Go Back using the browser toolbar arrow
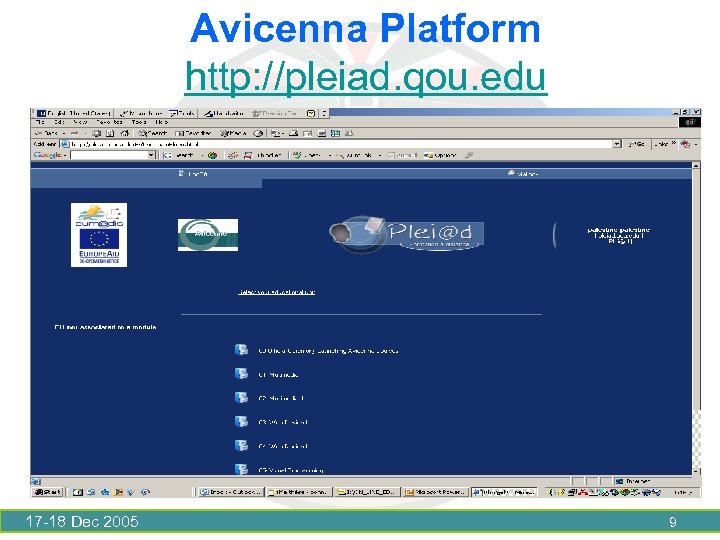Screen dimensions: 720x540 point(47,133)
